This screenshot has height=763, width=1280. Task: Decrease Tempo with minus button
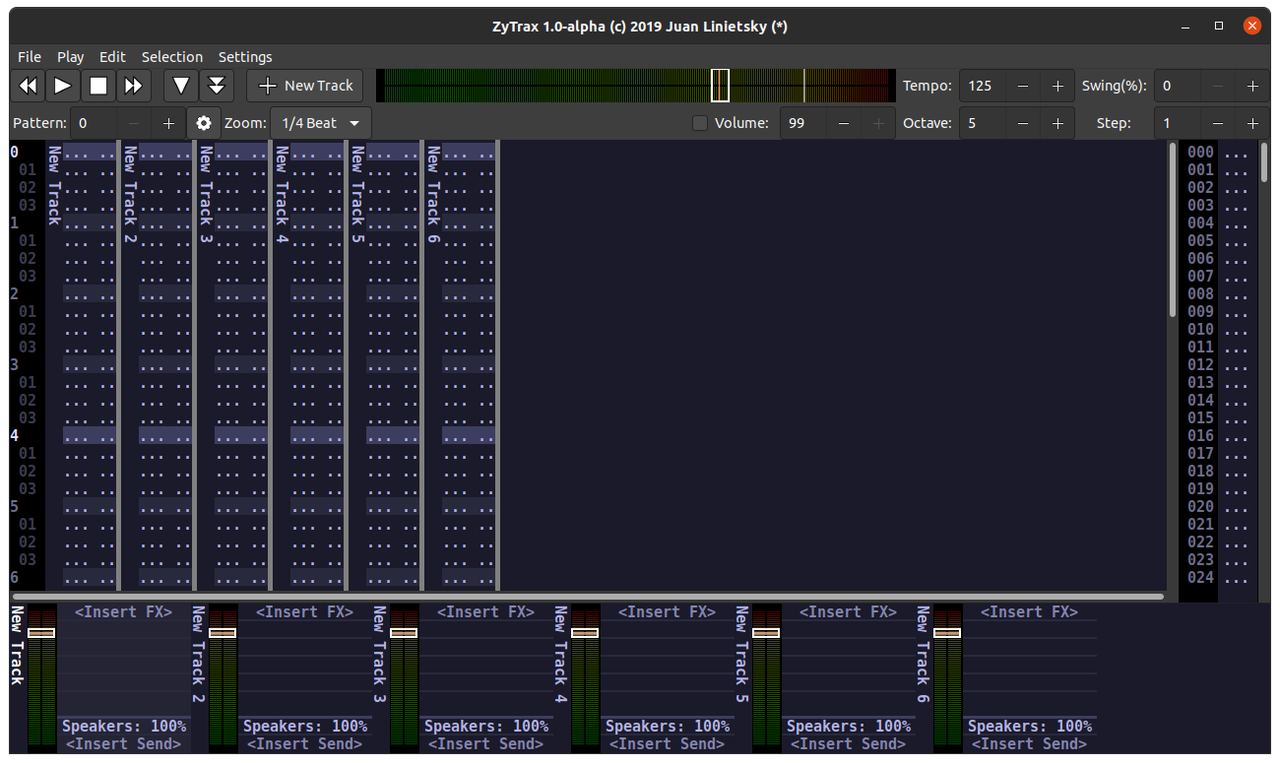(1022, 86)
